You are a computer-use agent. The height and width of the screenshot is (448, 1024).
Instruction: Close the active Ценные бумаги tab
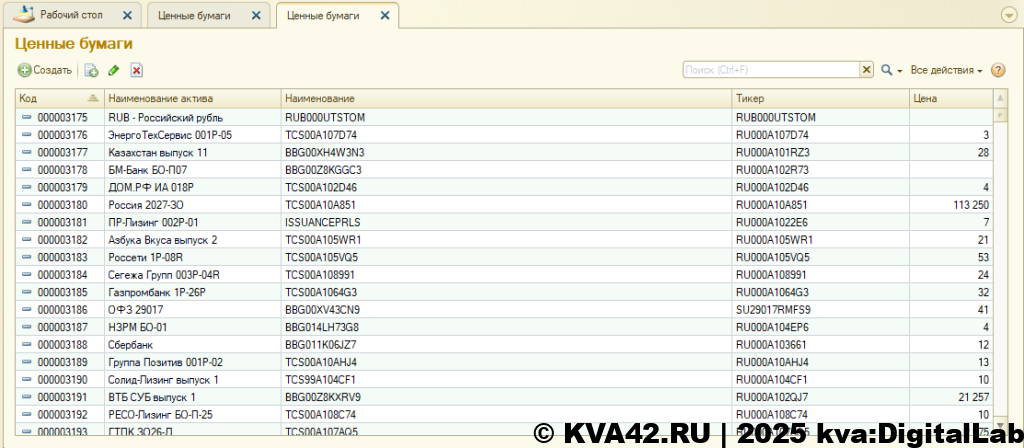tap(383, 16)
